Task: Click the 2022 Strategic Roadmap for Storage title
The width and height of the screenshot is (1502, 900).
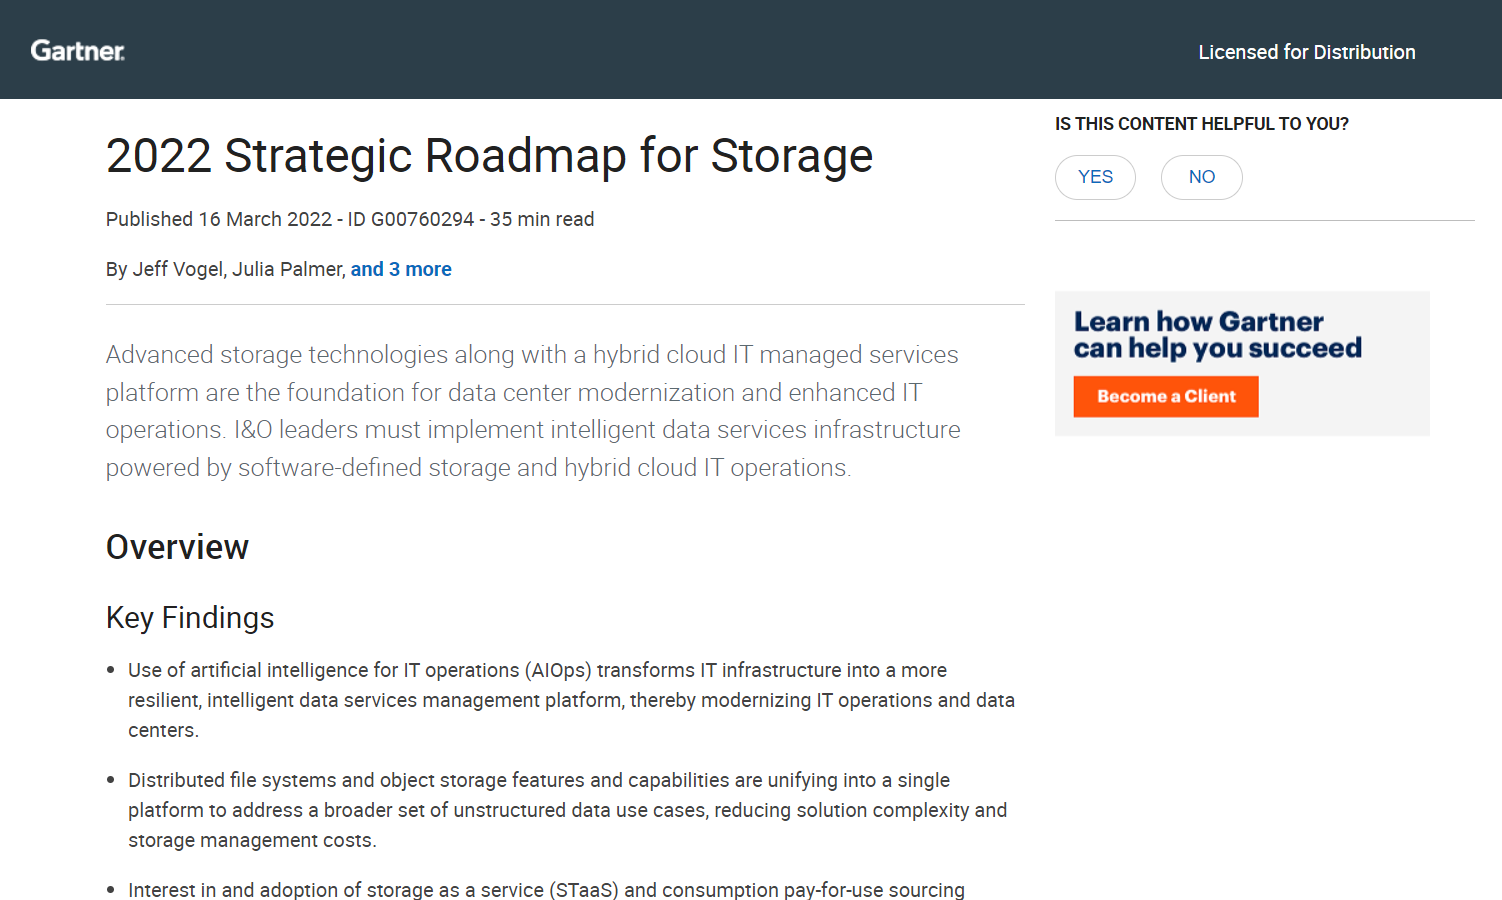Action: pyautogui.click(x=489, y=156)
